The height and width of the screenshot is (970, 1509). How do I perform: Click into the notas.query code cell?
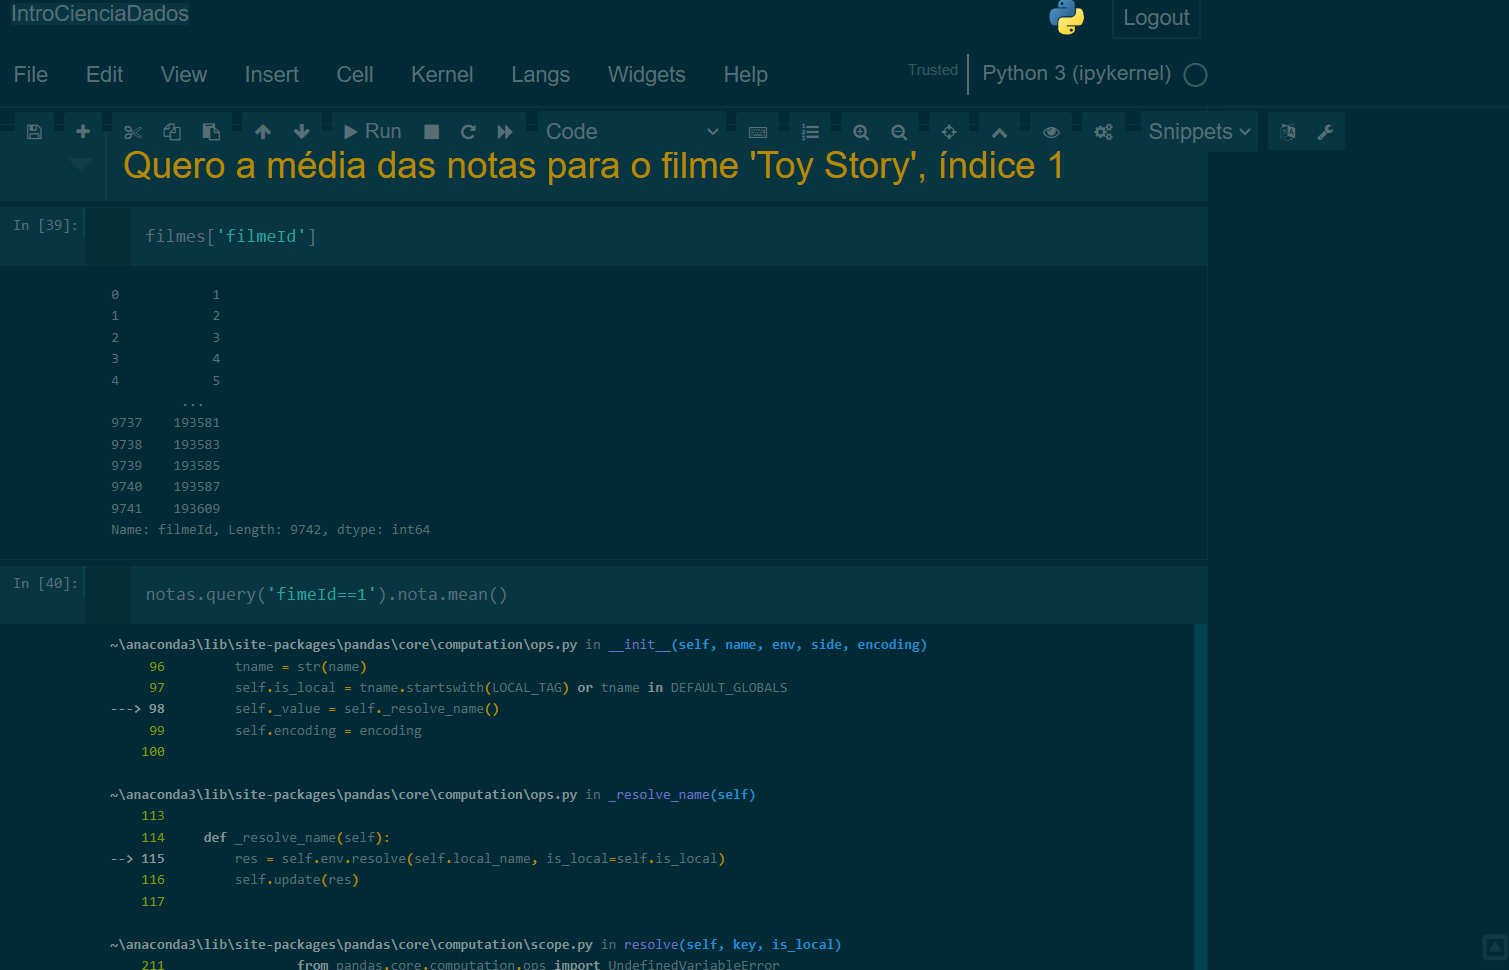[x=668, y=594]
